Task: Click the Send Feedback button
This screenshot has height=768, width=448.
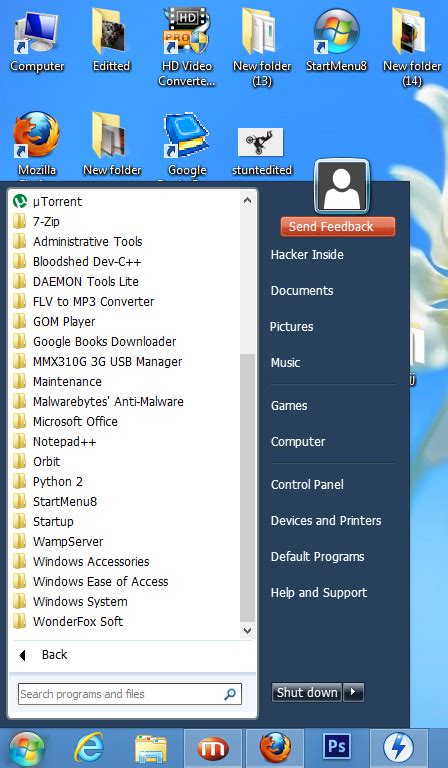Action: (338, 227)
